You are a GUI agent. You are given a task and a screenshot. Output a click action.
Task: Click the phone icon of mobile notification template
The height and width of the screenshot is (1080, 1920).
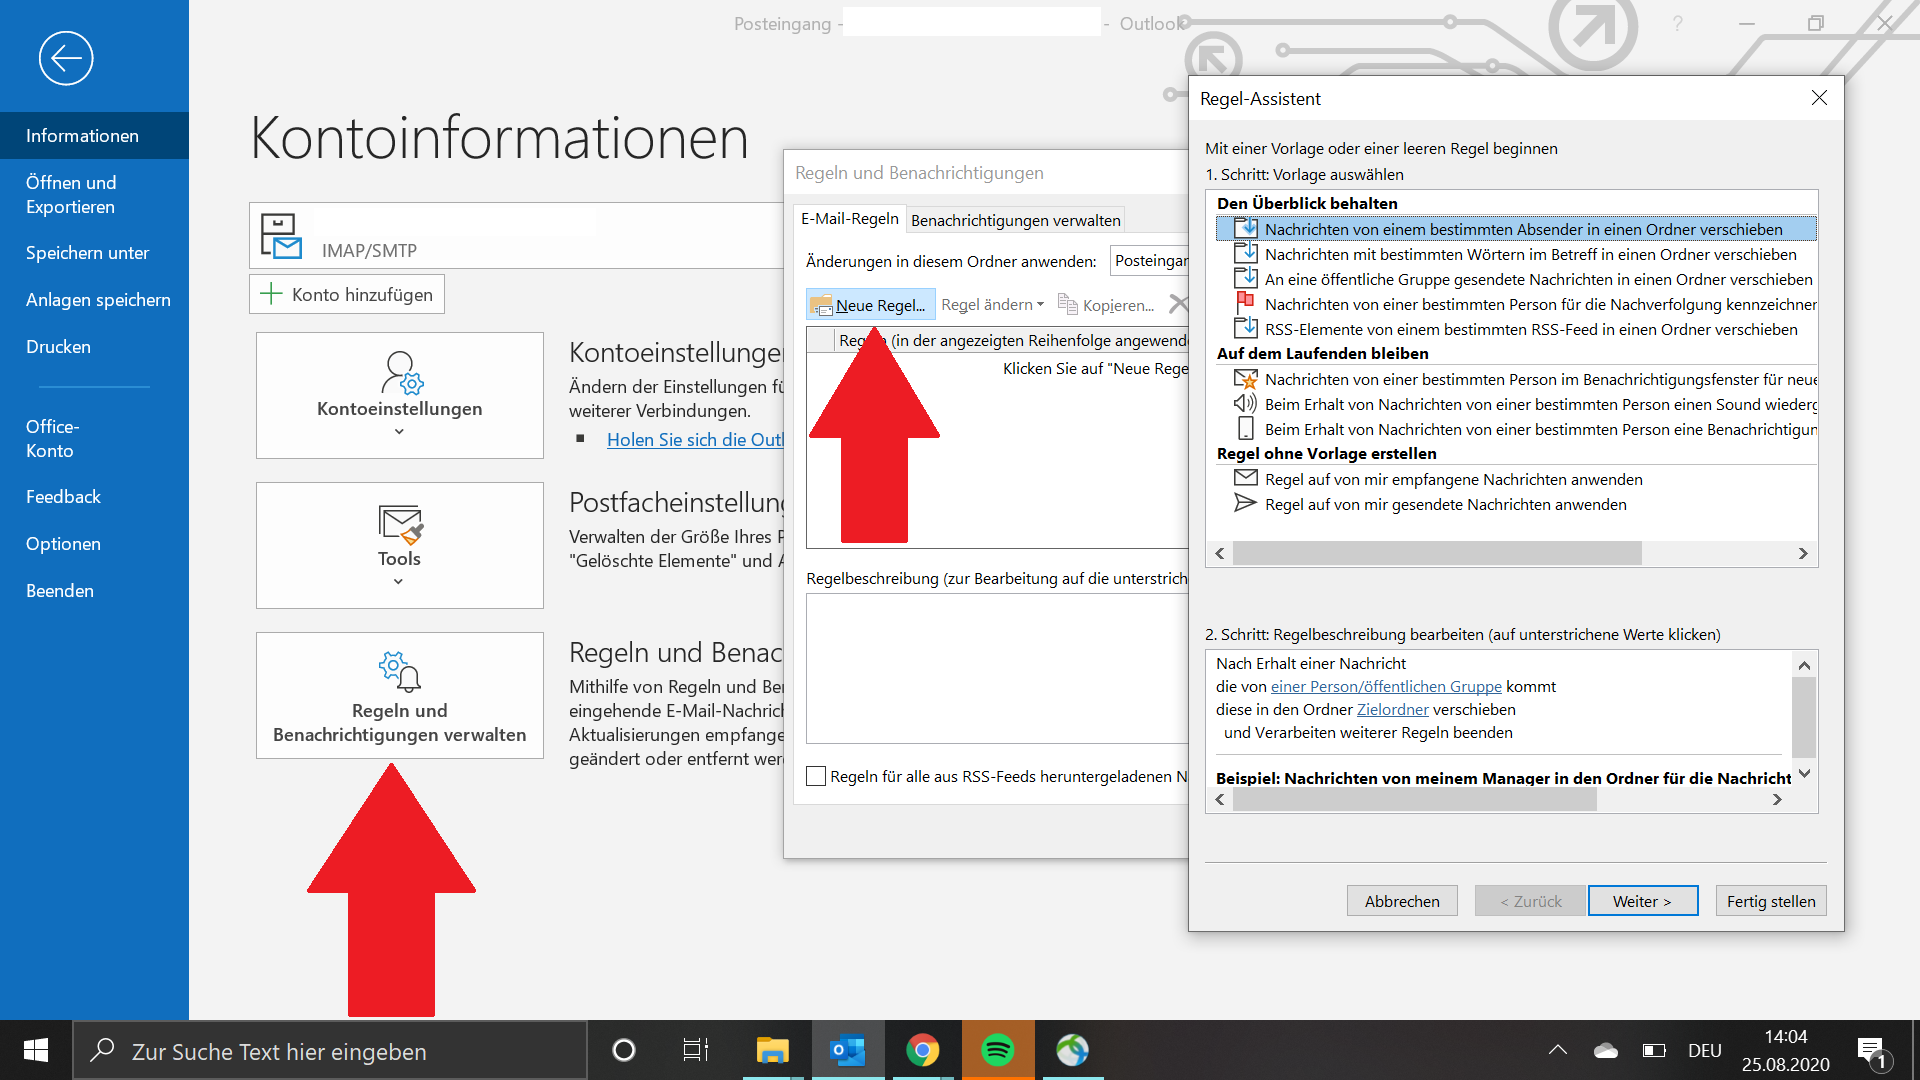[1245, 428]
